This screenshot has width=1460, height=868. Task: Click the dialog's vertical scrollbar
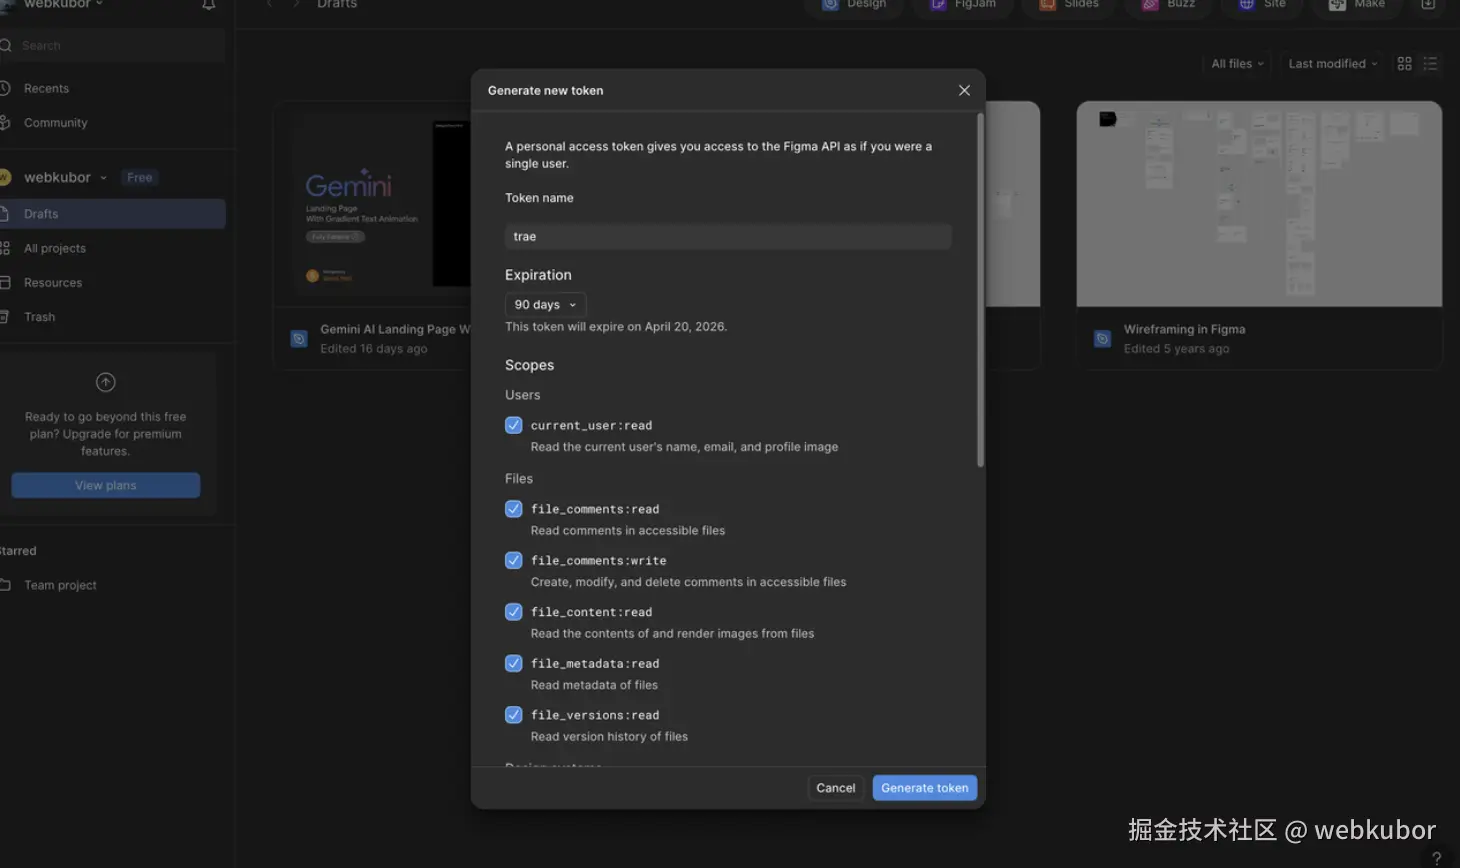tap(980, 290)
